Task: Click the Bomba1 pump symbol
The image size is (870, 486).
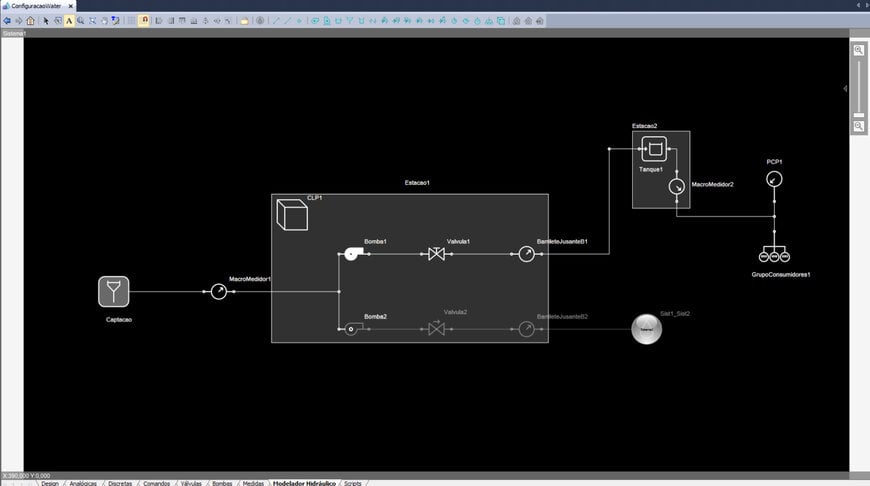Action: (x=351, y=254)
